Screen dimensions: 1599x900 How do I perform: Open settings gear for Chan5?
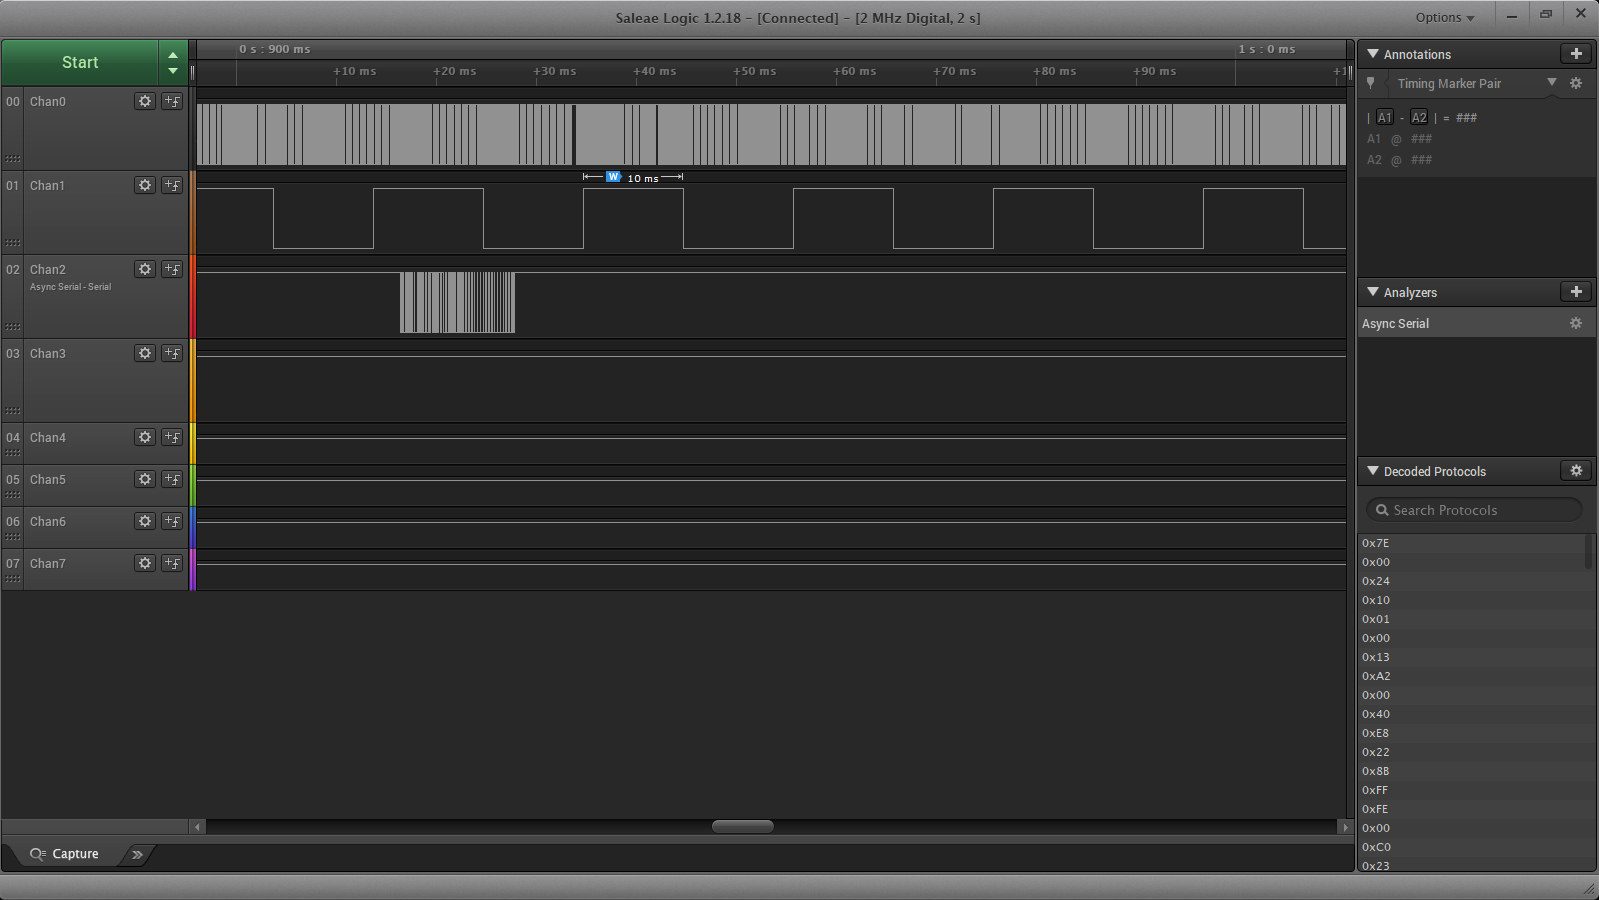pos(145,479)
